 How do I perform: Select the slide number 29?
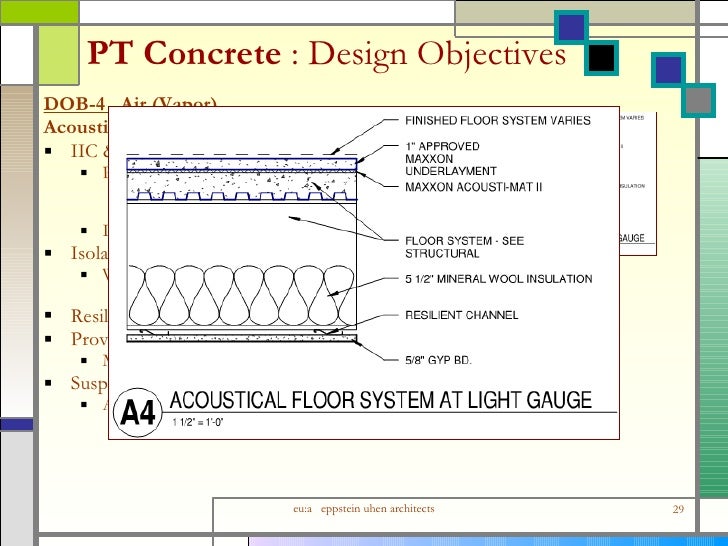click(678, 509)
